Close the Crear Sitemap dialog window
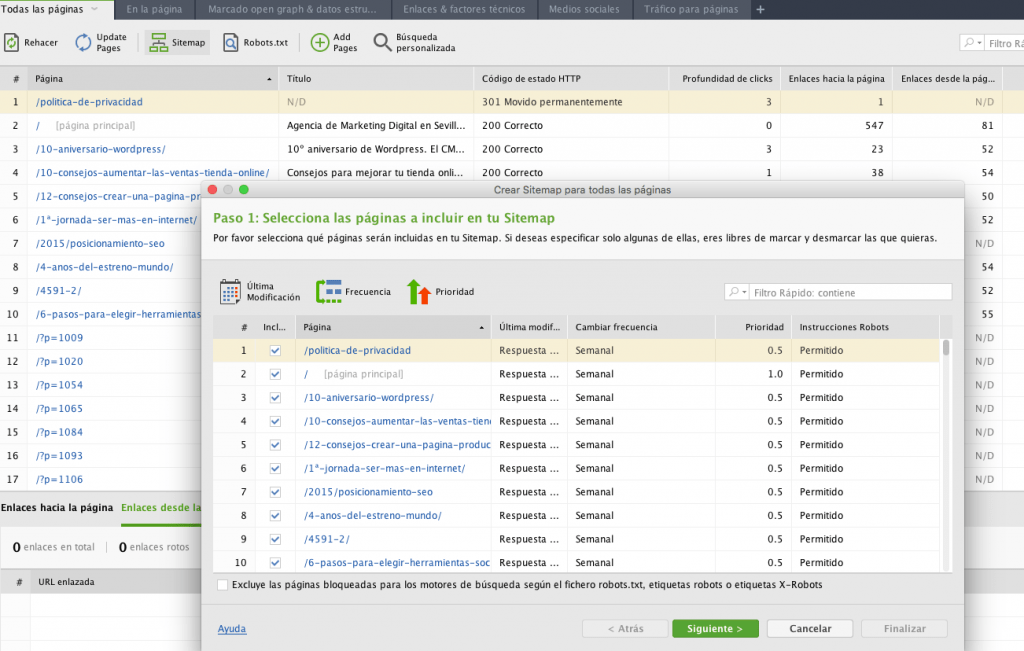 (x=212, y=189)
